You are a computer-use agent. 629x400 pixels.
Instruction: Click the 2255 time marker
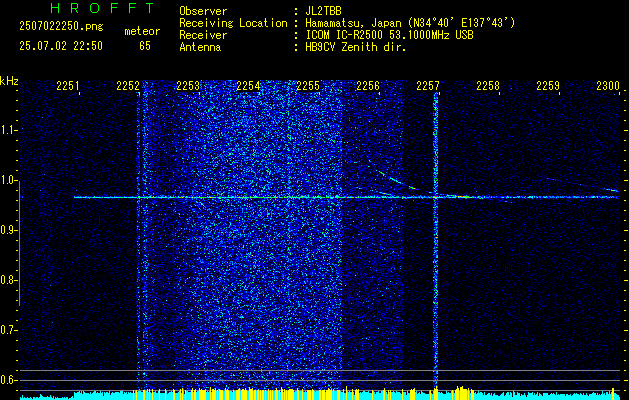[x=308, y=86]
